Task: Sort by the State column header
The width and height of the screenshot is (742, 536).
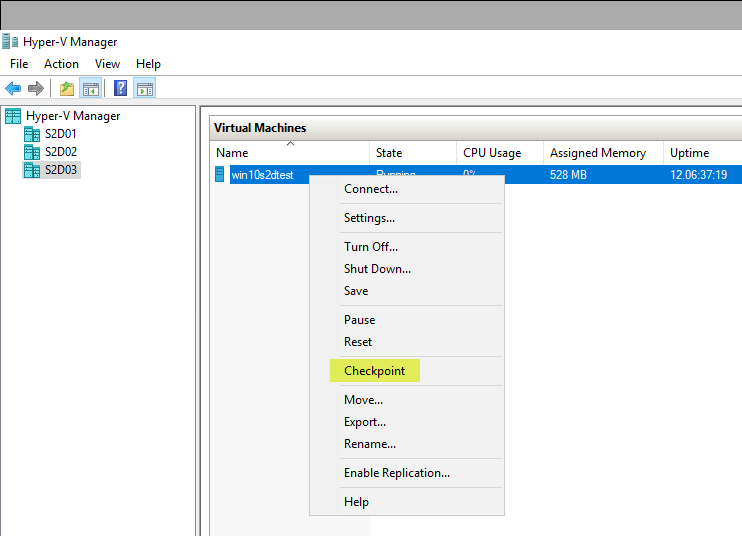Action: (x=413, y=153)
